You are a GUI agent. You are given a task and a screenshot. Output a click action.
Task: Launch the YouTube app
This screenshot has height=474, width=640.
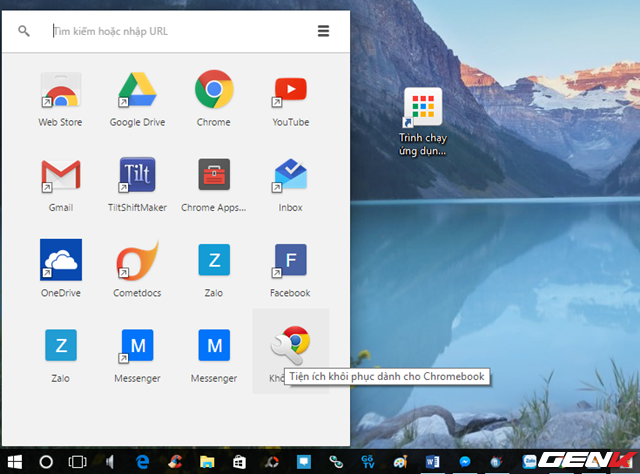[290, 90]
